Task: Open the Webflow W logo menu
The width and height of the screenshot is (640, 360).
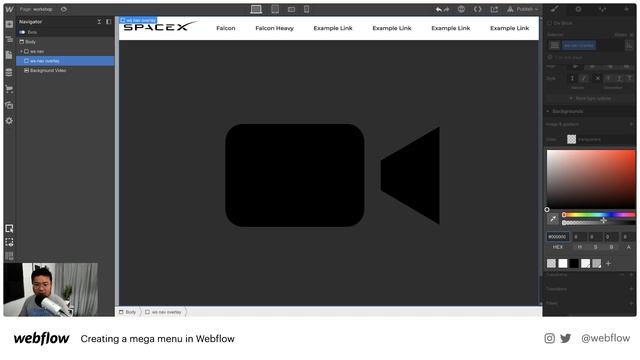Action: 9,9
